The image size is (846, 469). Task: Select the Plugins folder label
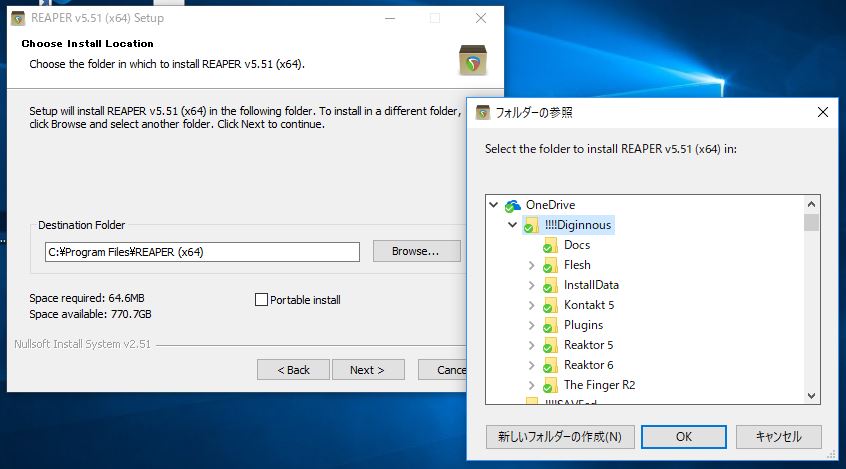pyautogui.click(x=583, y=324)
